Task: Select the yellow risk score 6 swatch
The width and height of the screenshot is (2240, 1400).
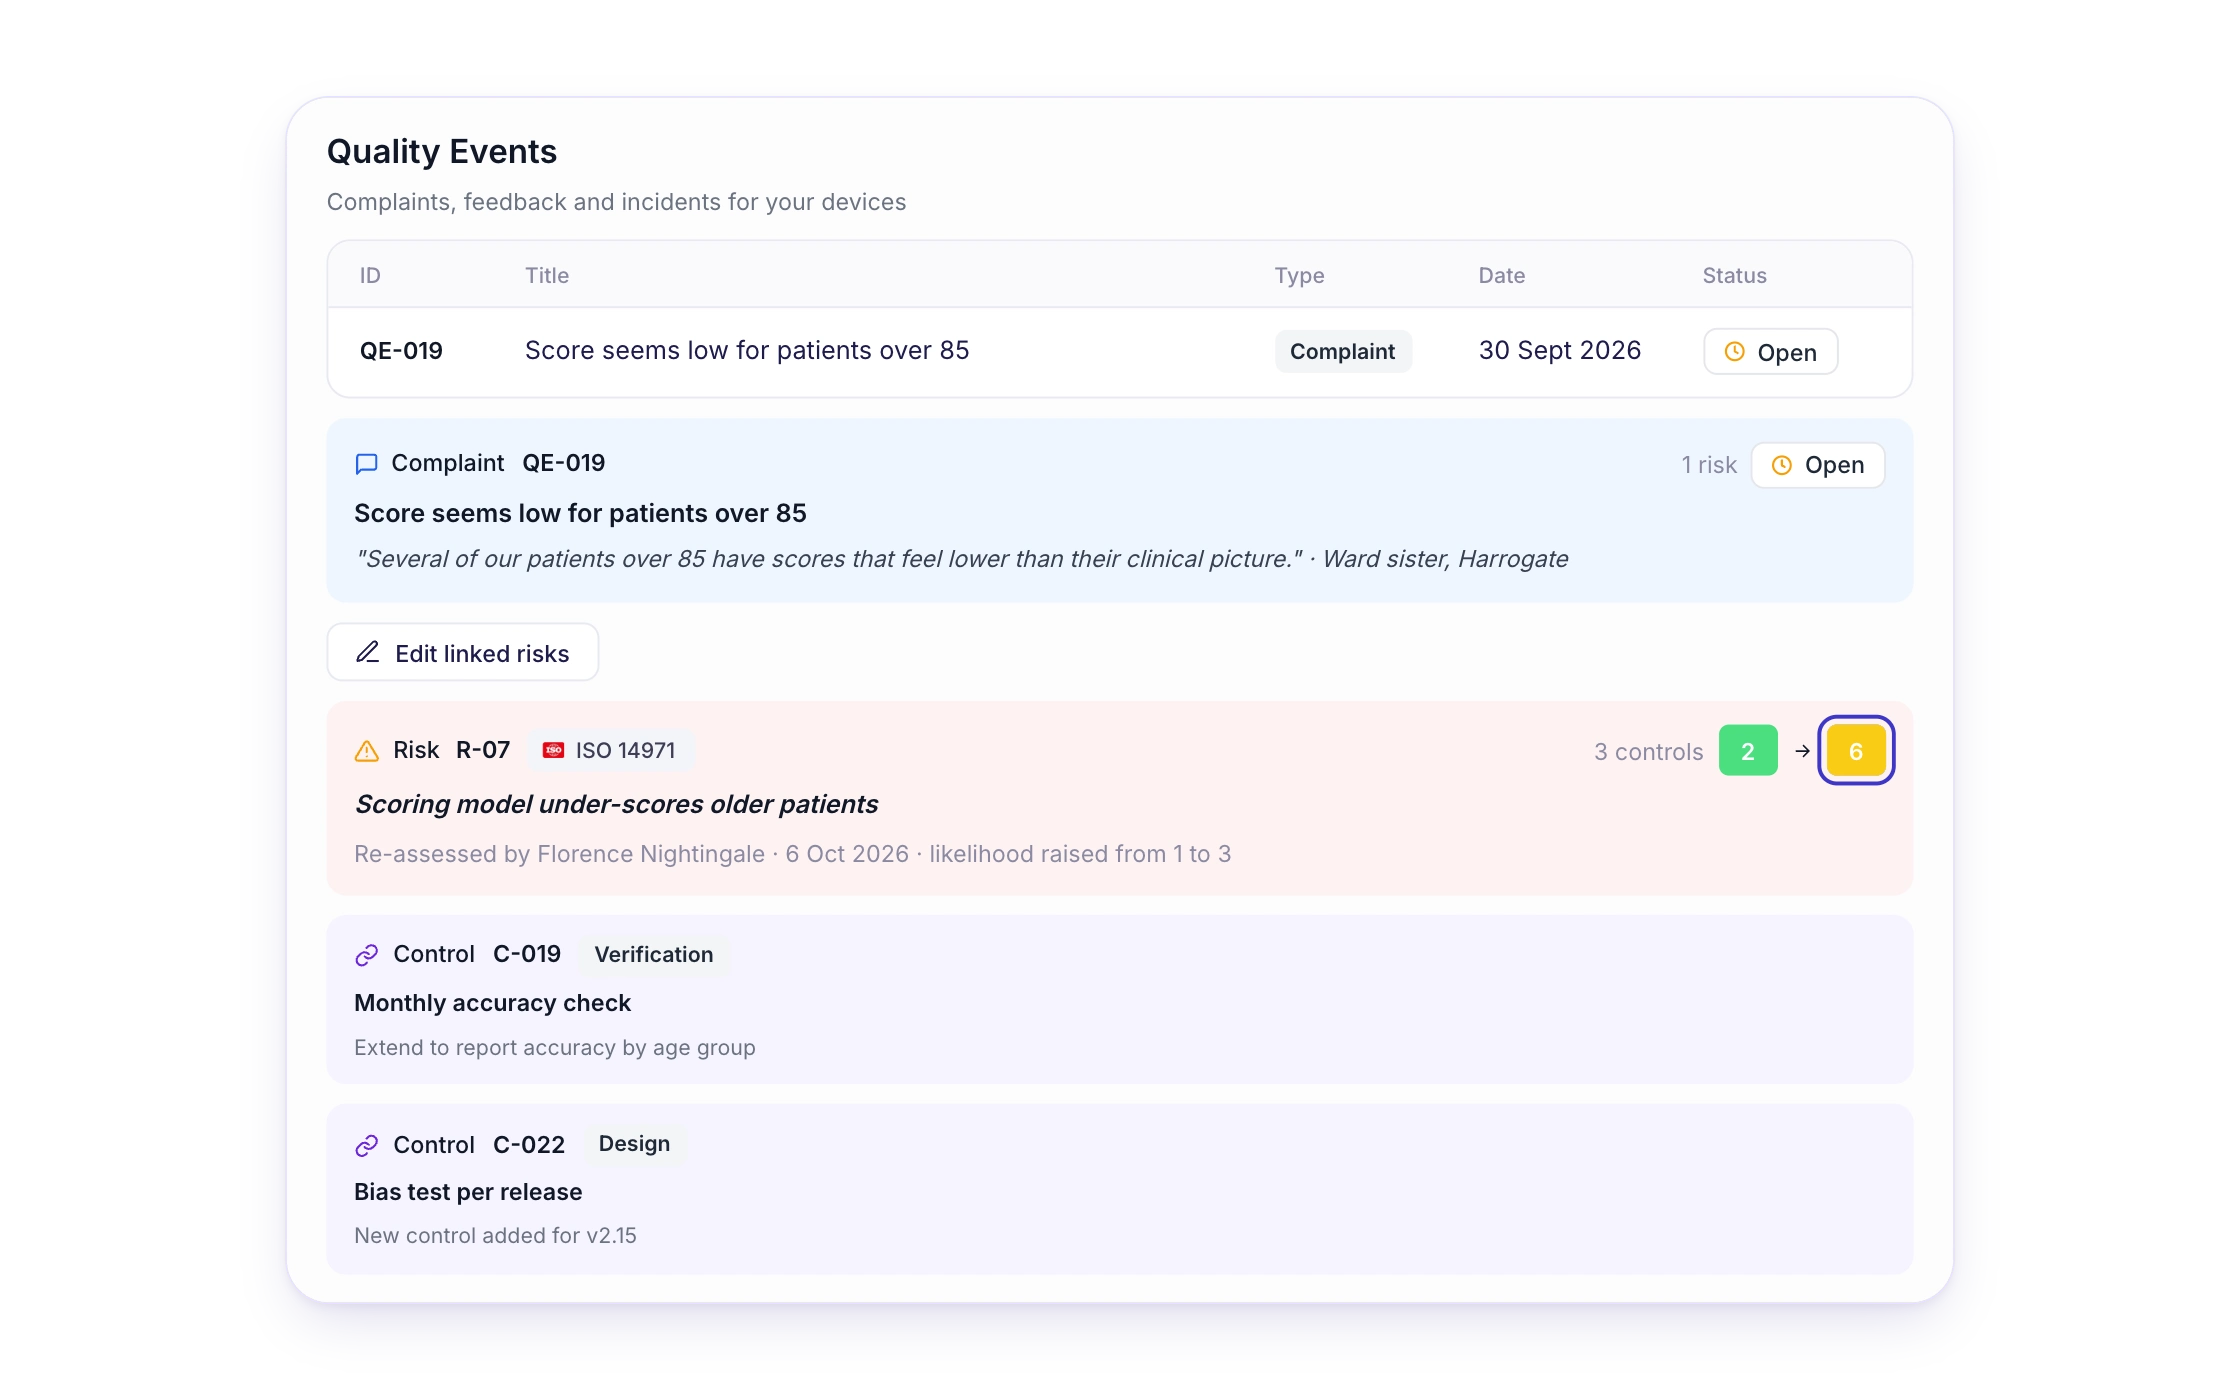Action: [x=1856, y=751]
